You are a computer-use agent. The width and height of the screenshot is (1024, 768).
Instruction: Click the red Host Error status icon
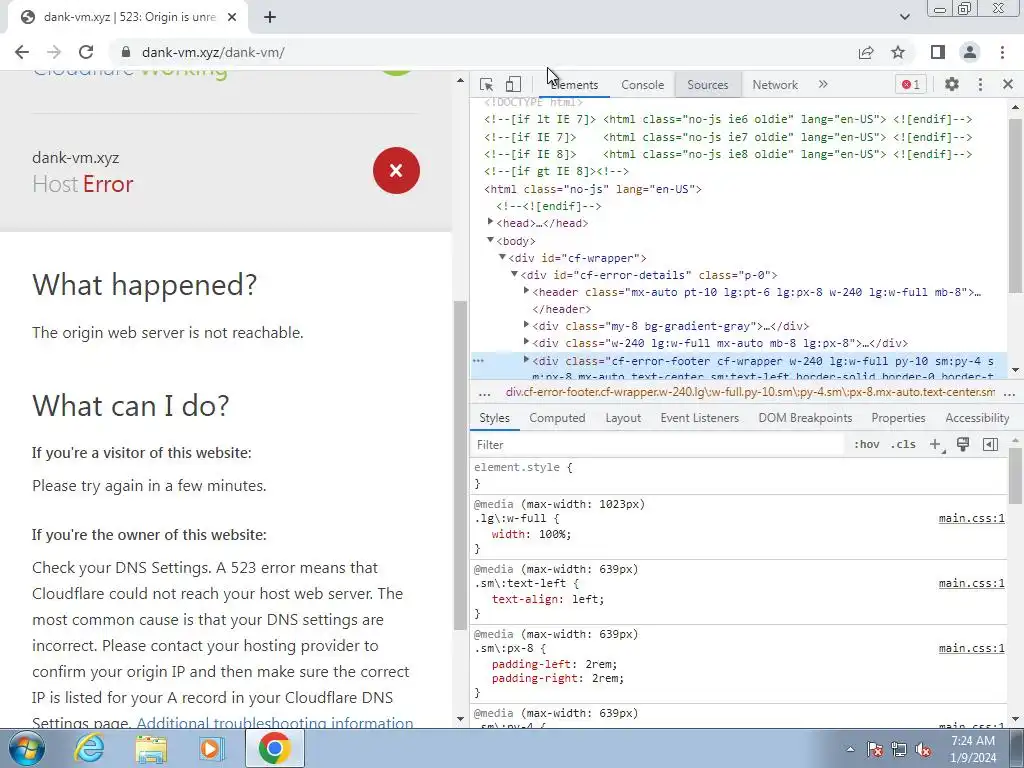[396, 170]
